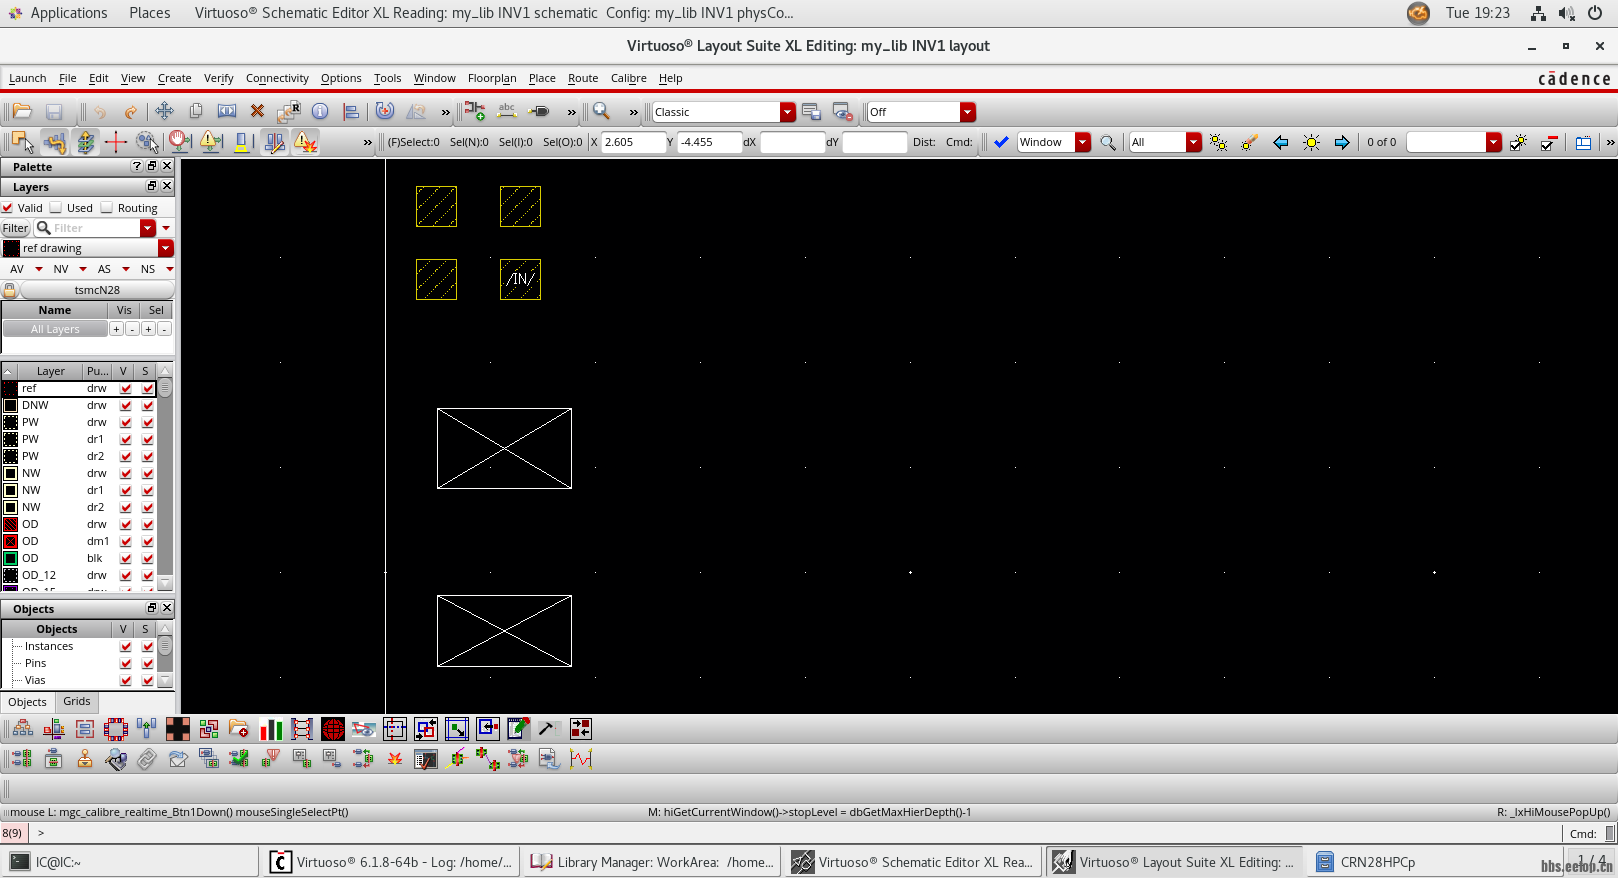
Task: Open the Floorplan menu
Action: pos(492,78)
